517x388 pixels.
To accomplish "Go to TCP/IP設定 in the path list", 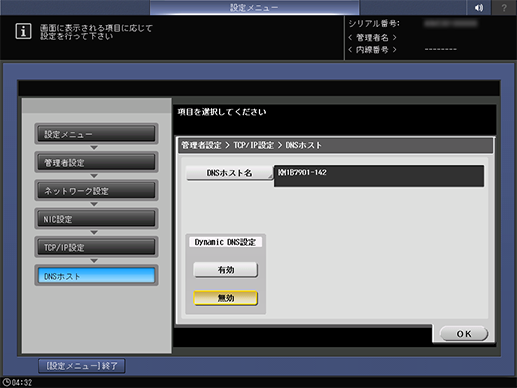I will [x=96, y=247].
